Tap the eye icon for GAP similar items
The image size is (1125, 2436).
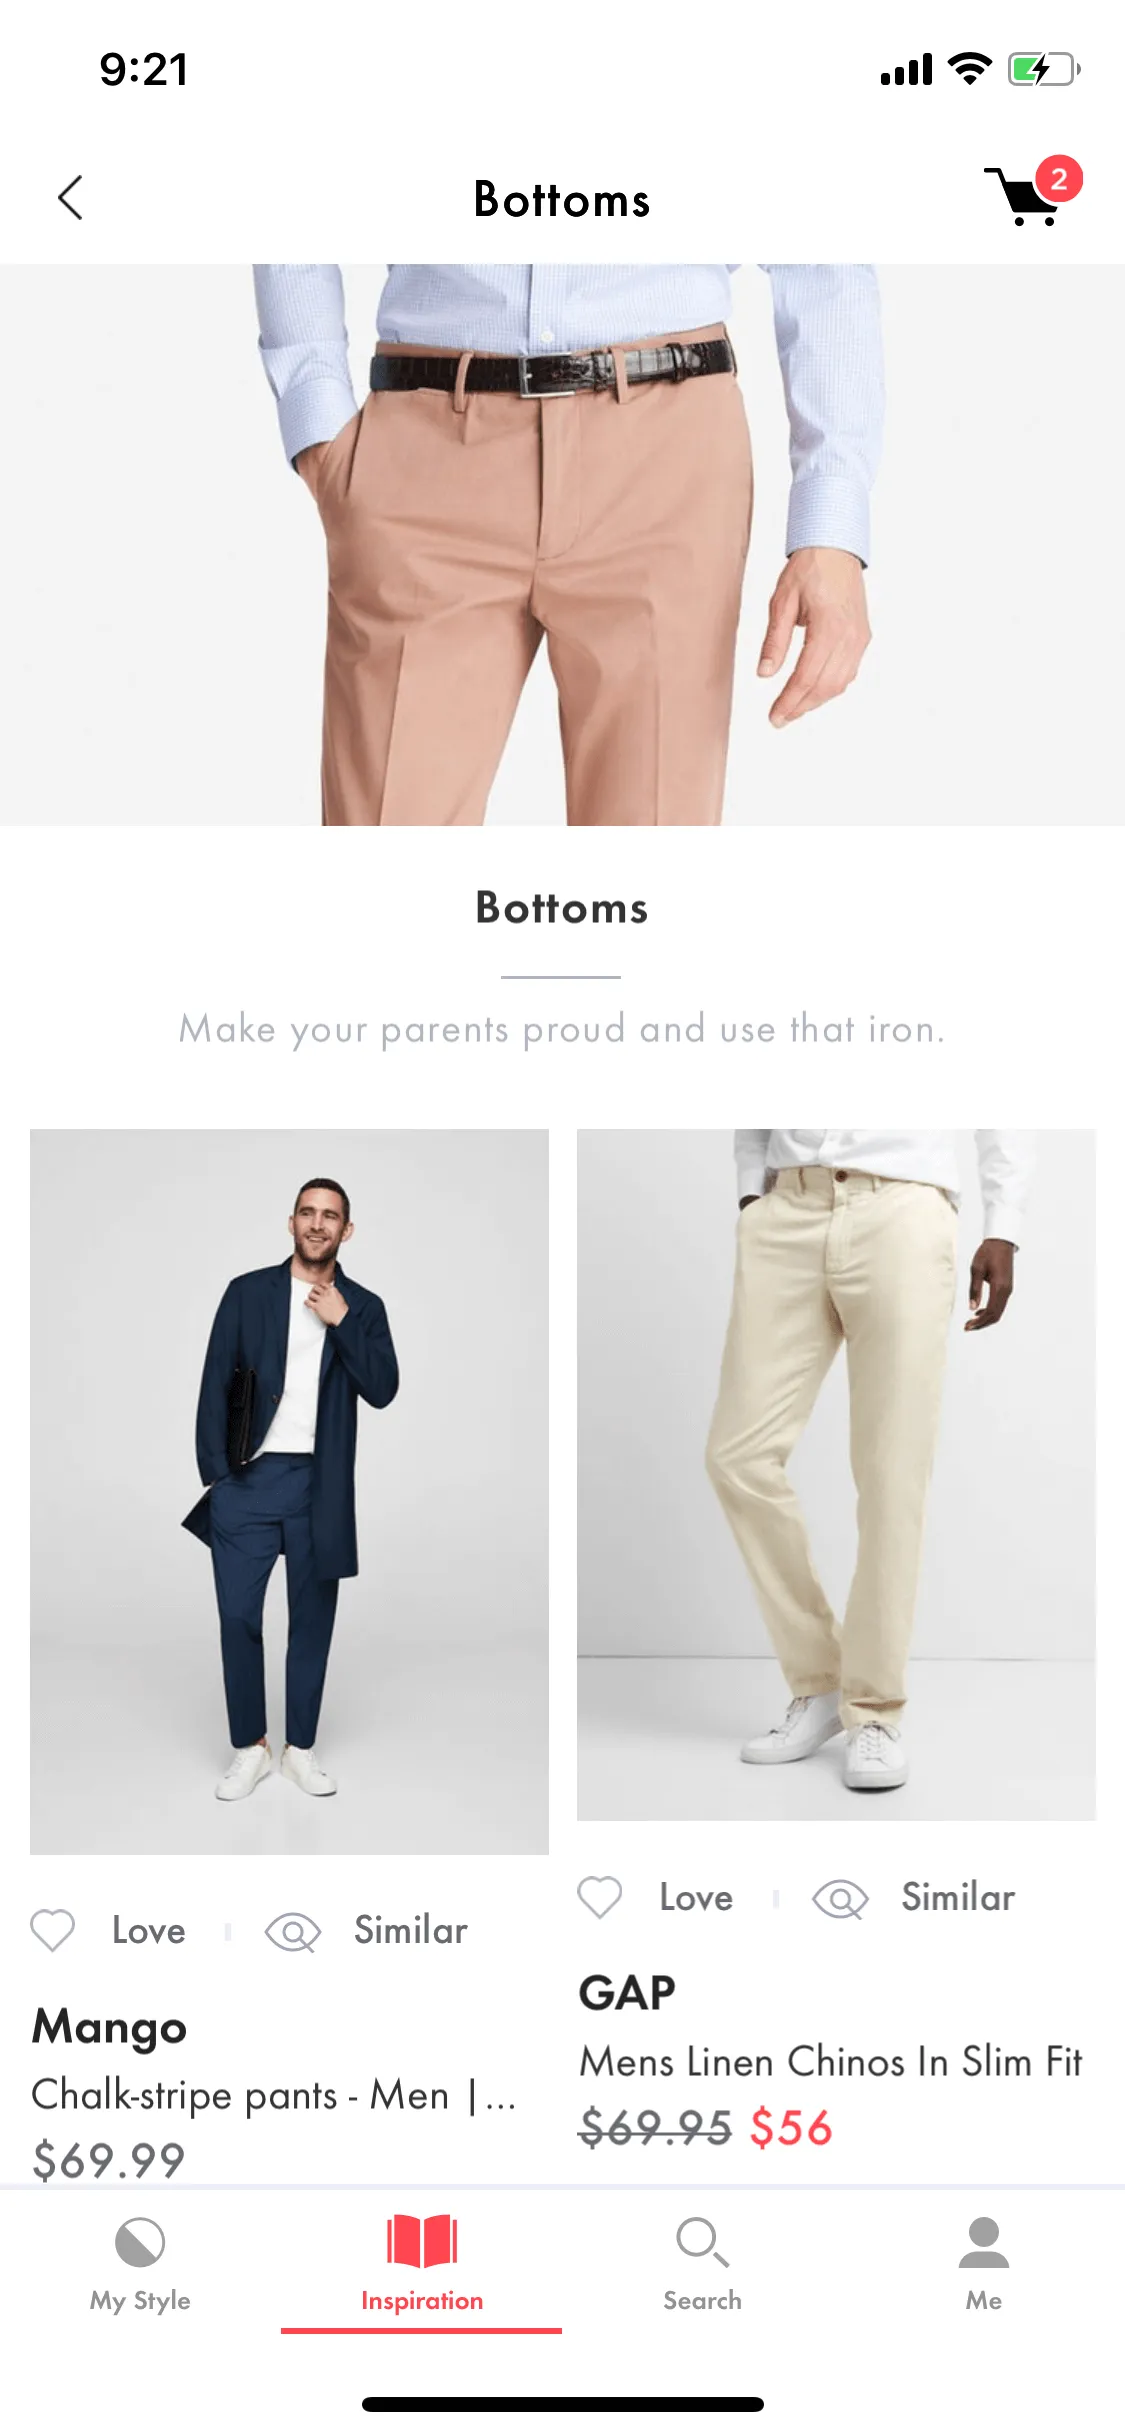(x=840, y=1898)
